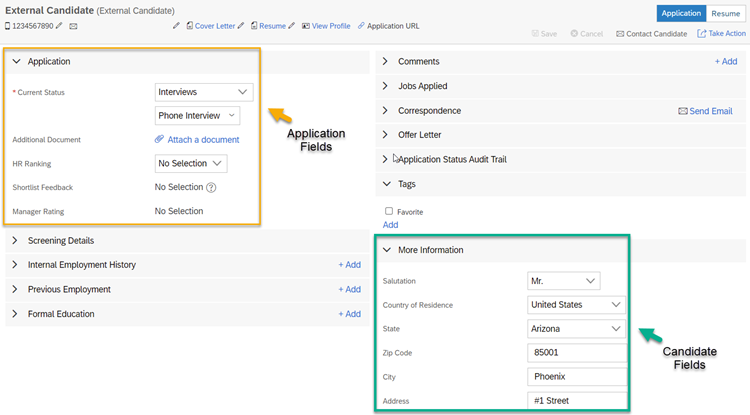Viewport: 750px width, 415px height.
Task: Select the Application tab button
Action: tap(681, 13)
